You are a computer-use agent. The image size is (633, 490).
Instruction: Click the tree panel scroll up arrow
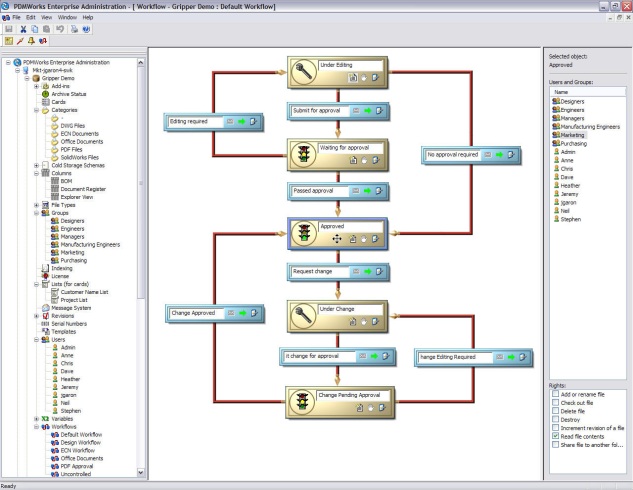[140, 63]
